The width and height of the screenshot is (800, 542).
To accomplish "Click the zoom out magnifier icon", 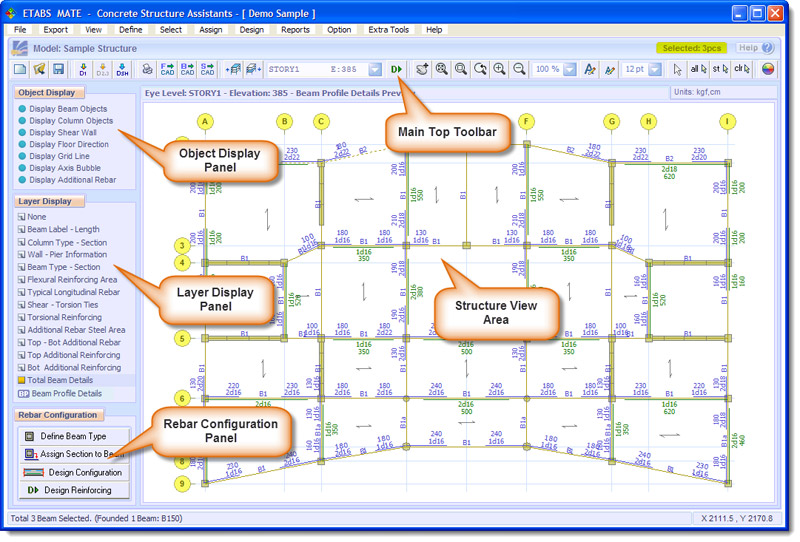I will 519,69.
